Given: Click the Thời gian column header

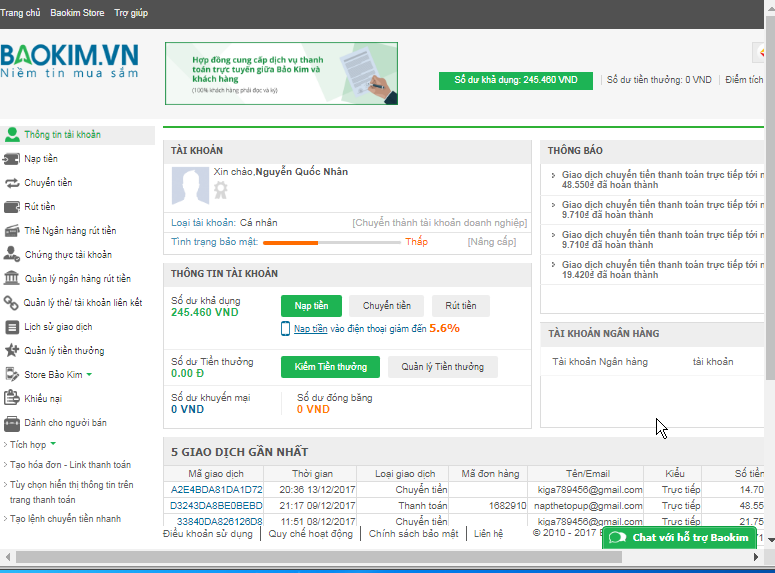Looking at the screenshot, I should coord(312,474).
